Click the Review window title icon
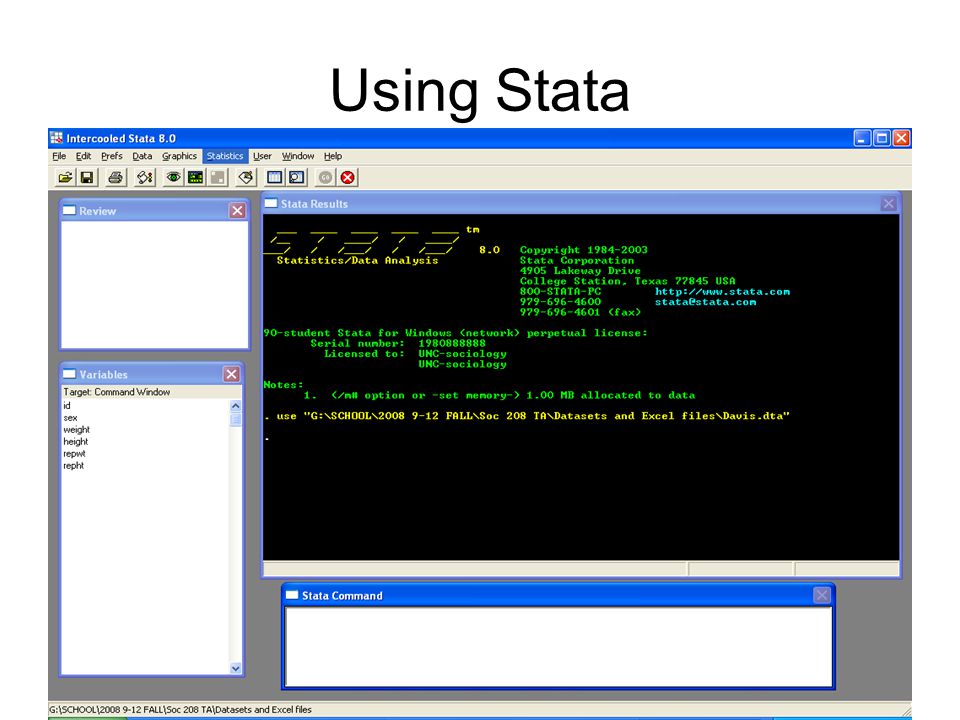This screenshot has height=720, width=960. [69, 211]
